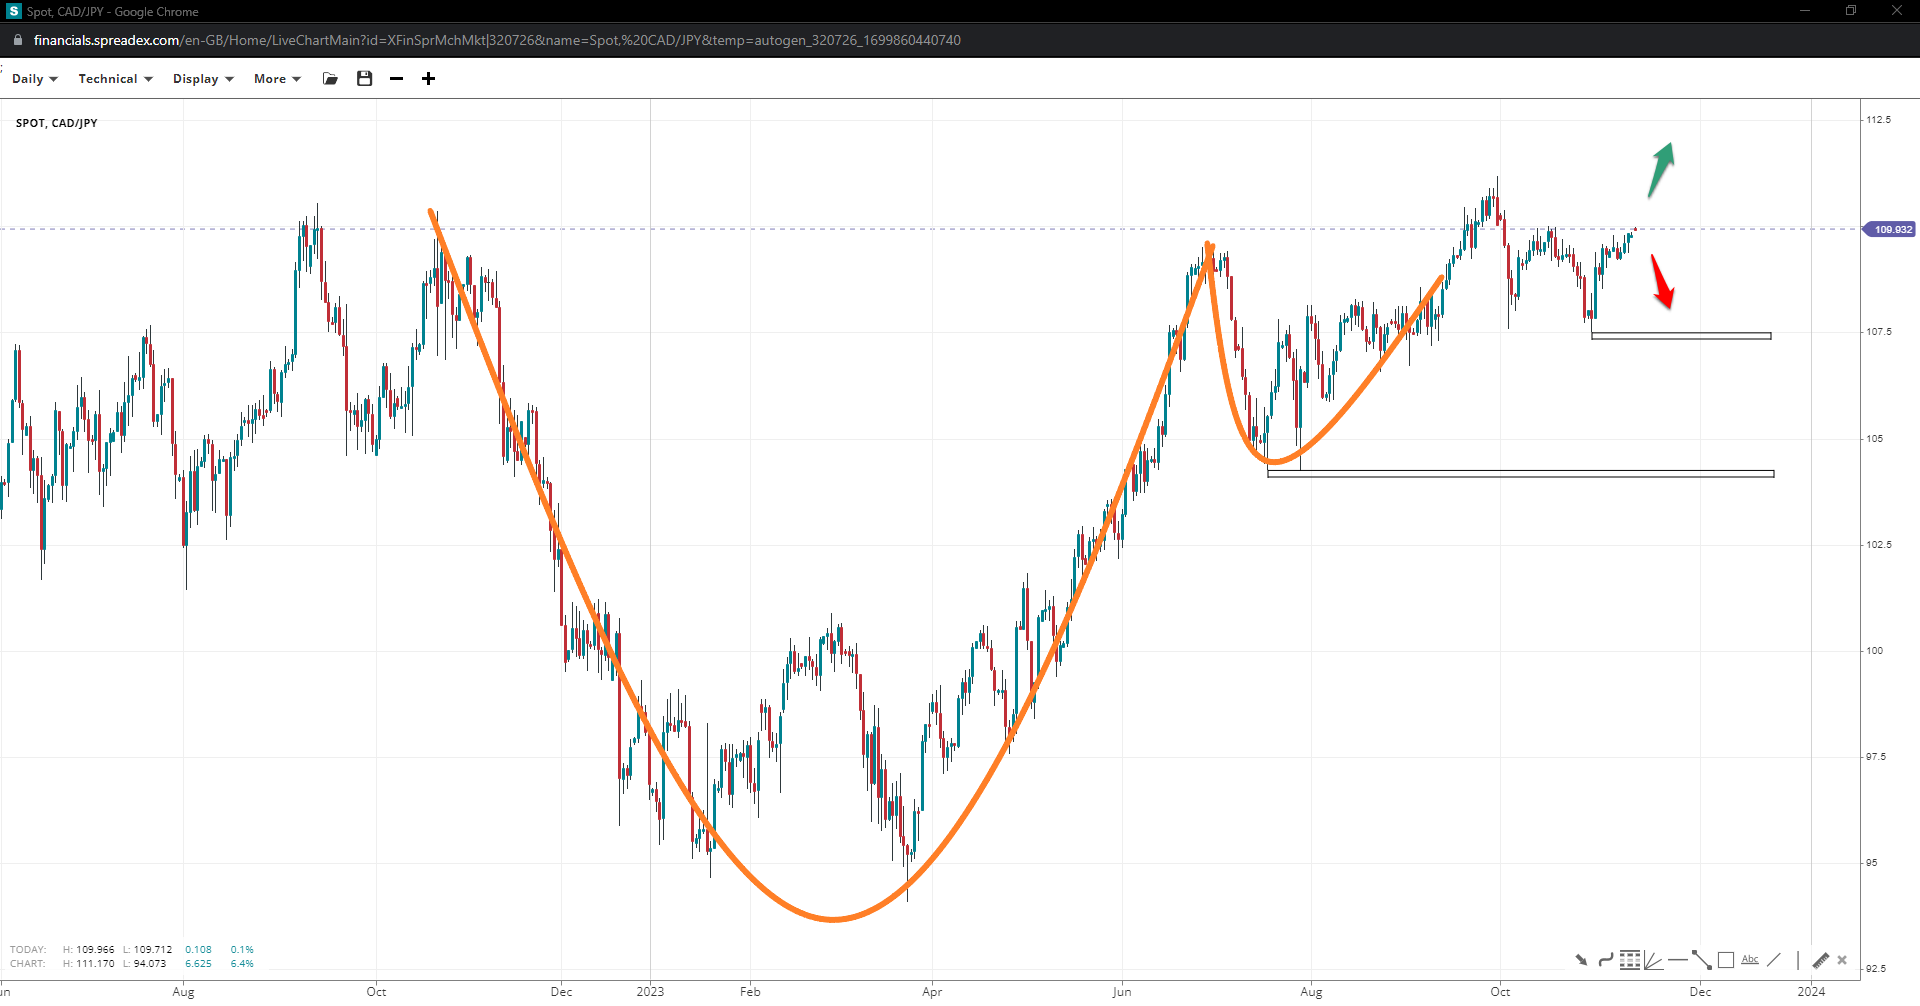The height and width of the screenshot is (1006, 1920).
Task: Click the floppy disk save icon
Action: [x=364, y=79]
